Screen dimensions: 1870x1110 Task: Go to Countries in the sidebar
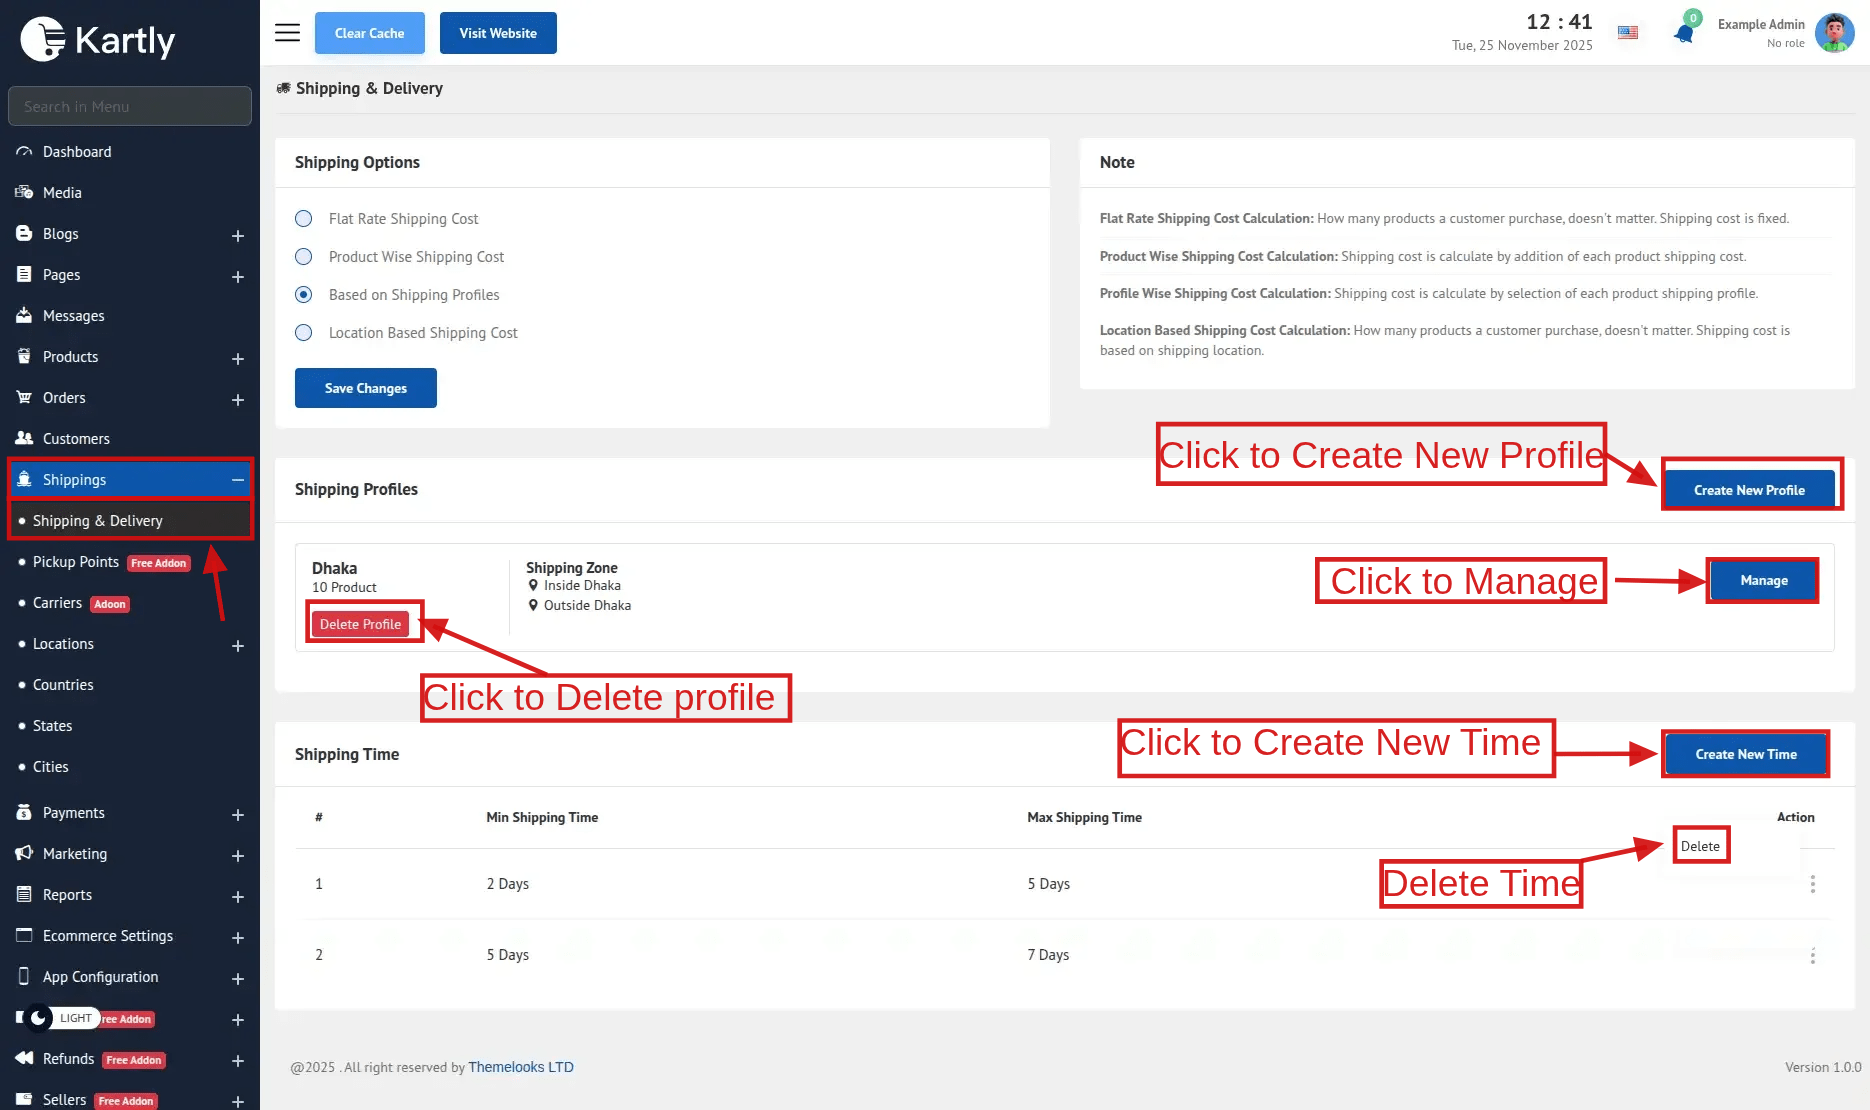63,685
